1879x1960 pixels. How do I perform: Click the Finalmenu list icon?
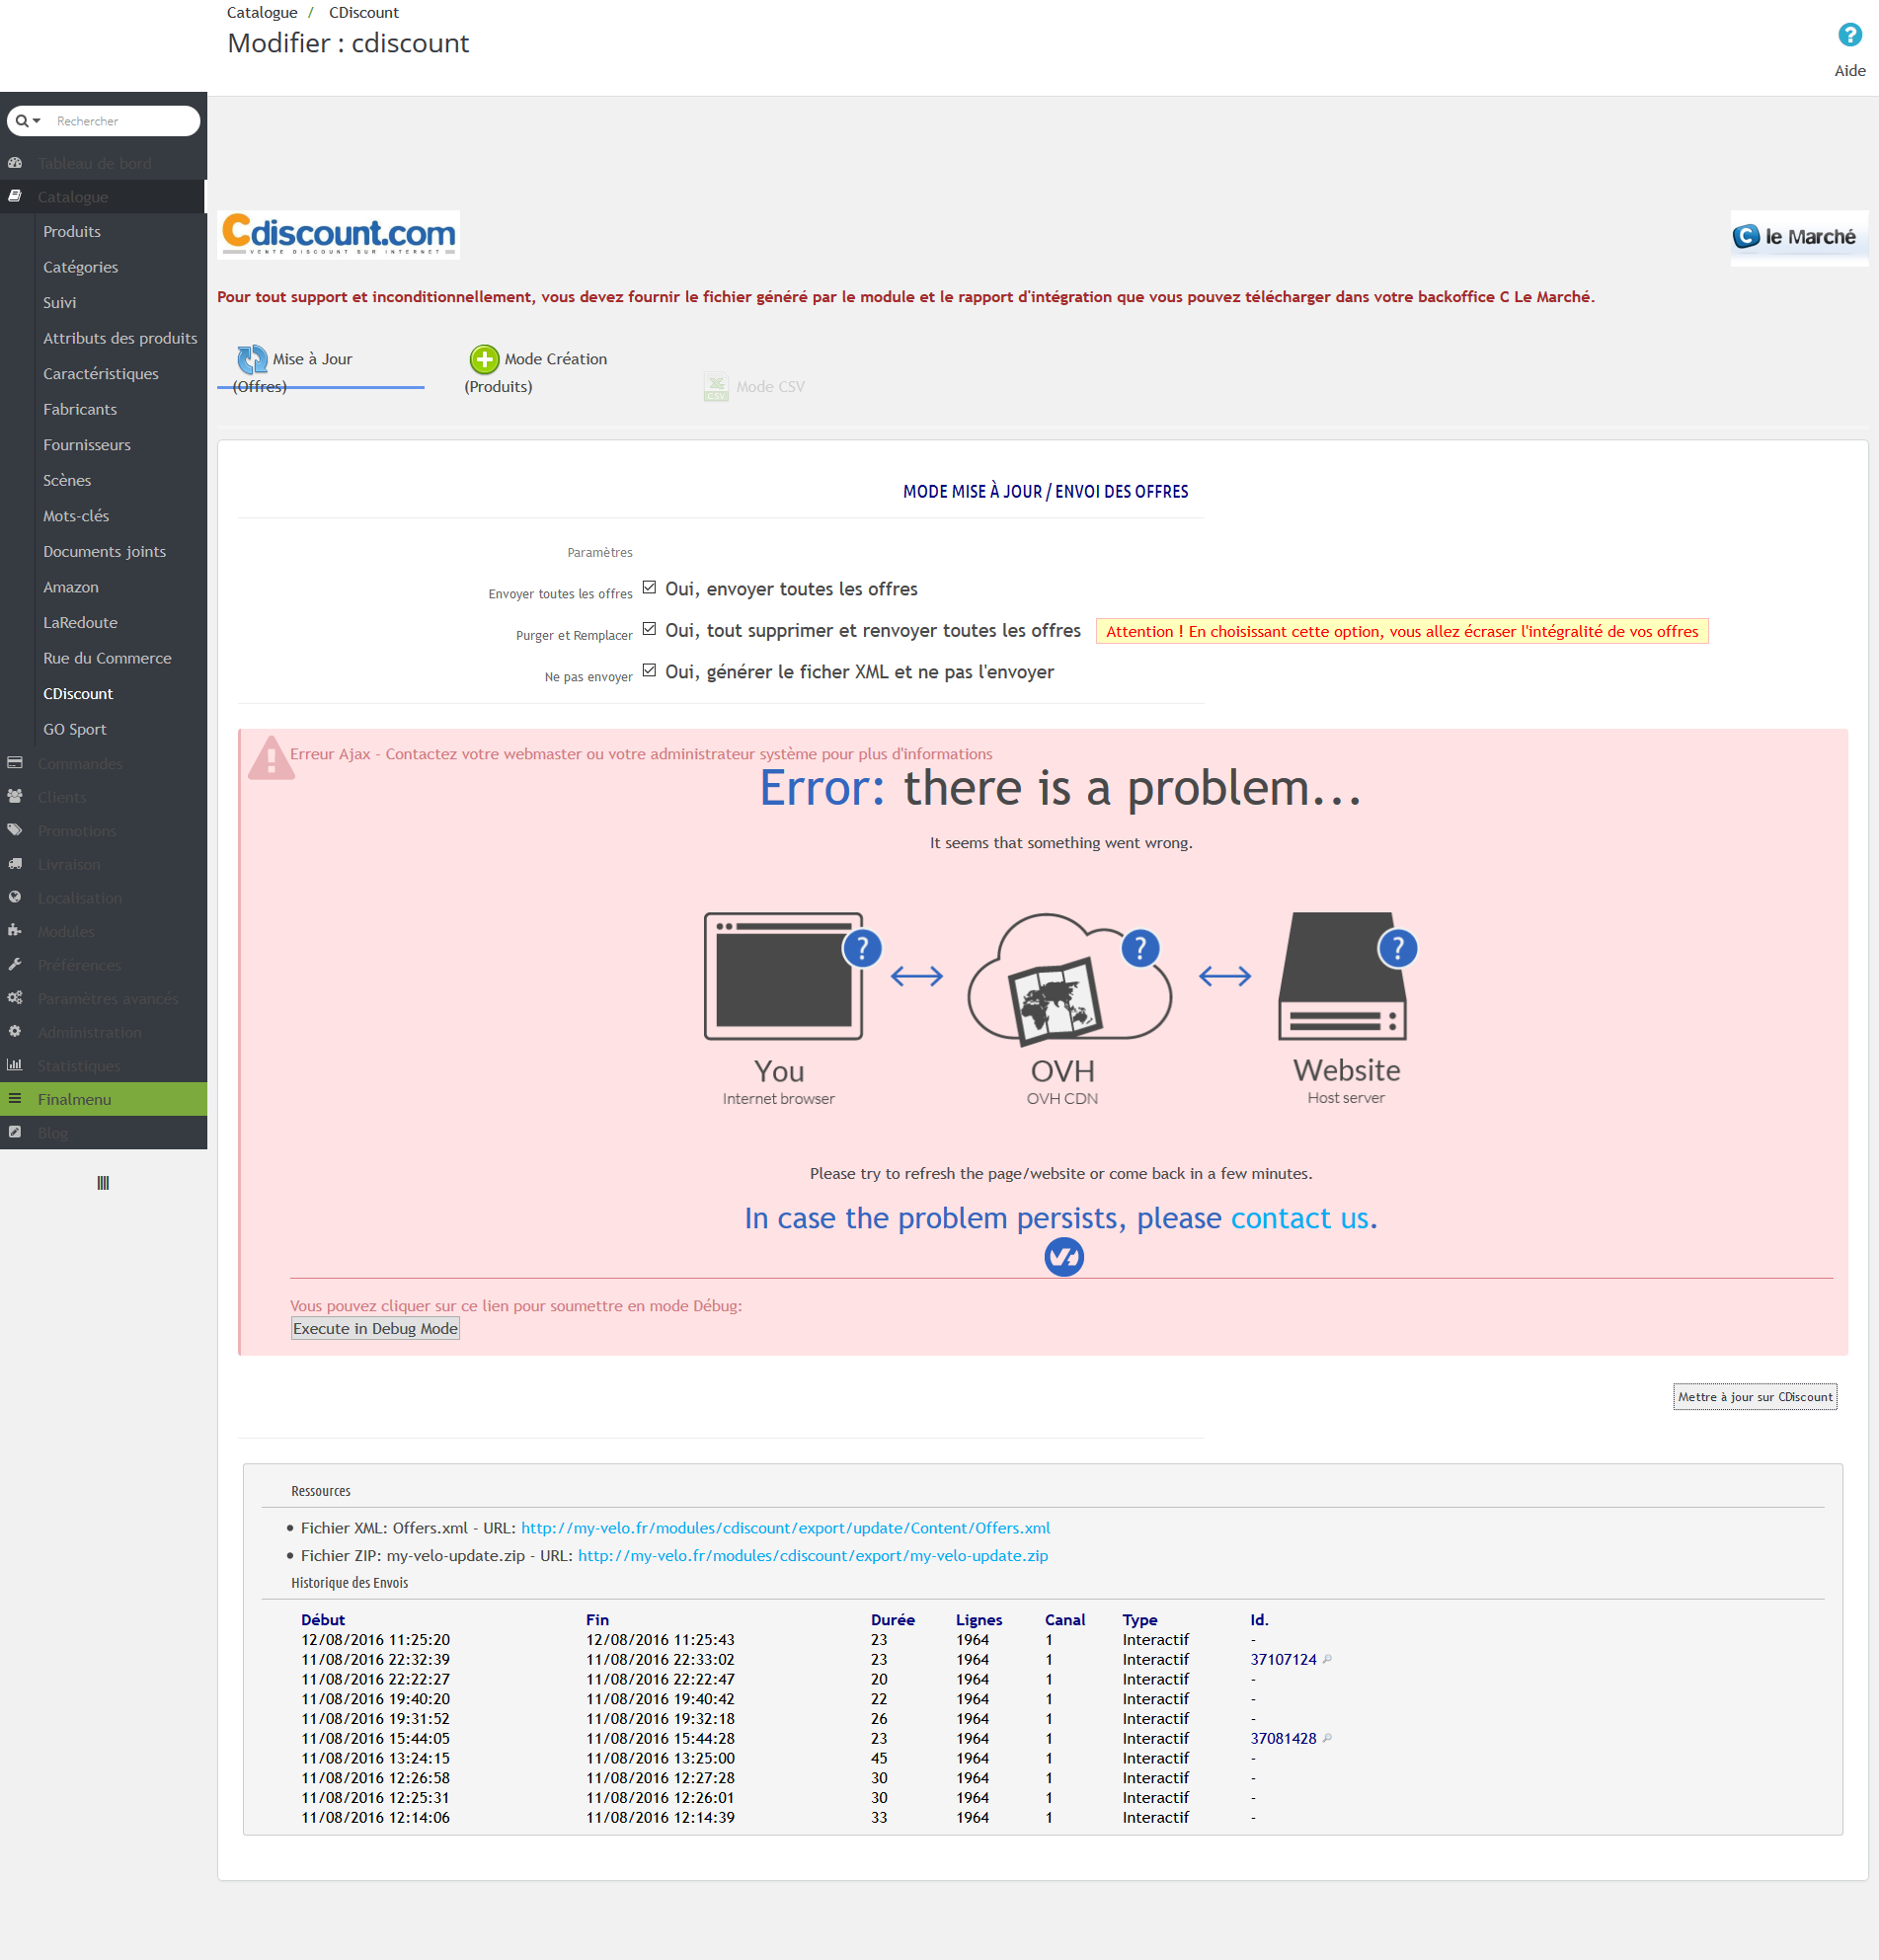click(x=15, y=1099)
